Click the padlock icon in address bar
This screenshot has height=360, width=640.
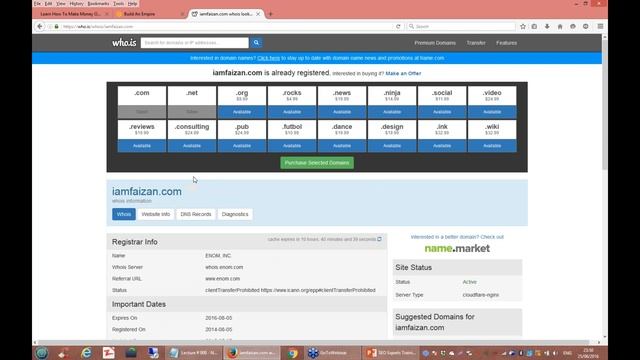coord(57,27)
